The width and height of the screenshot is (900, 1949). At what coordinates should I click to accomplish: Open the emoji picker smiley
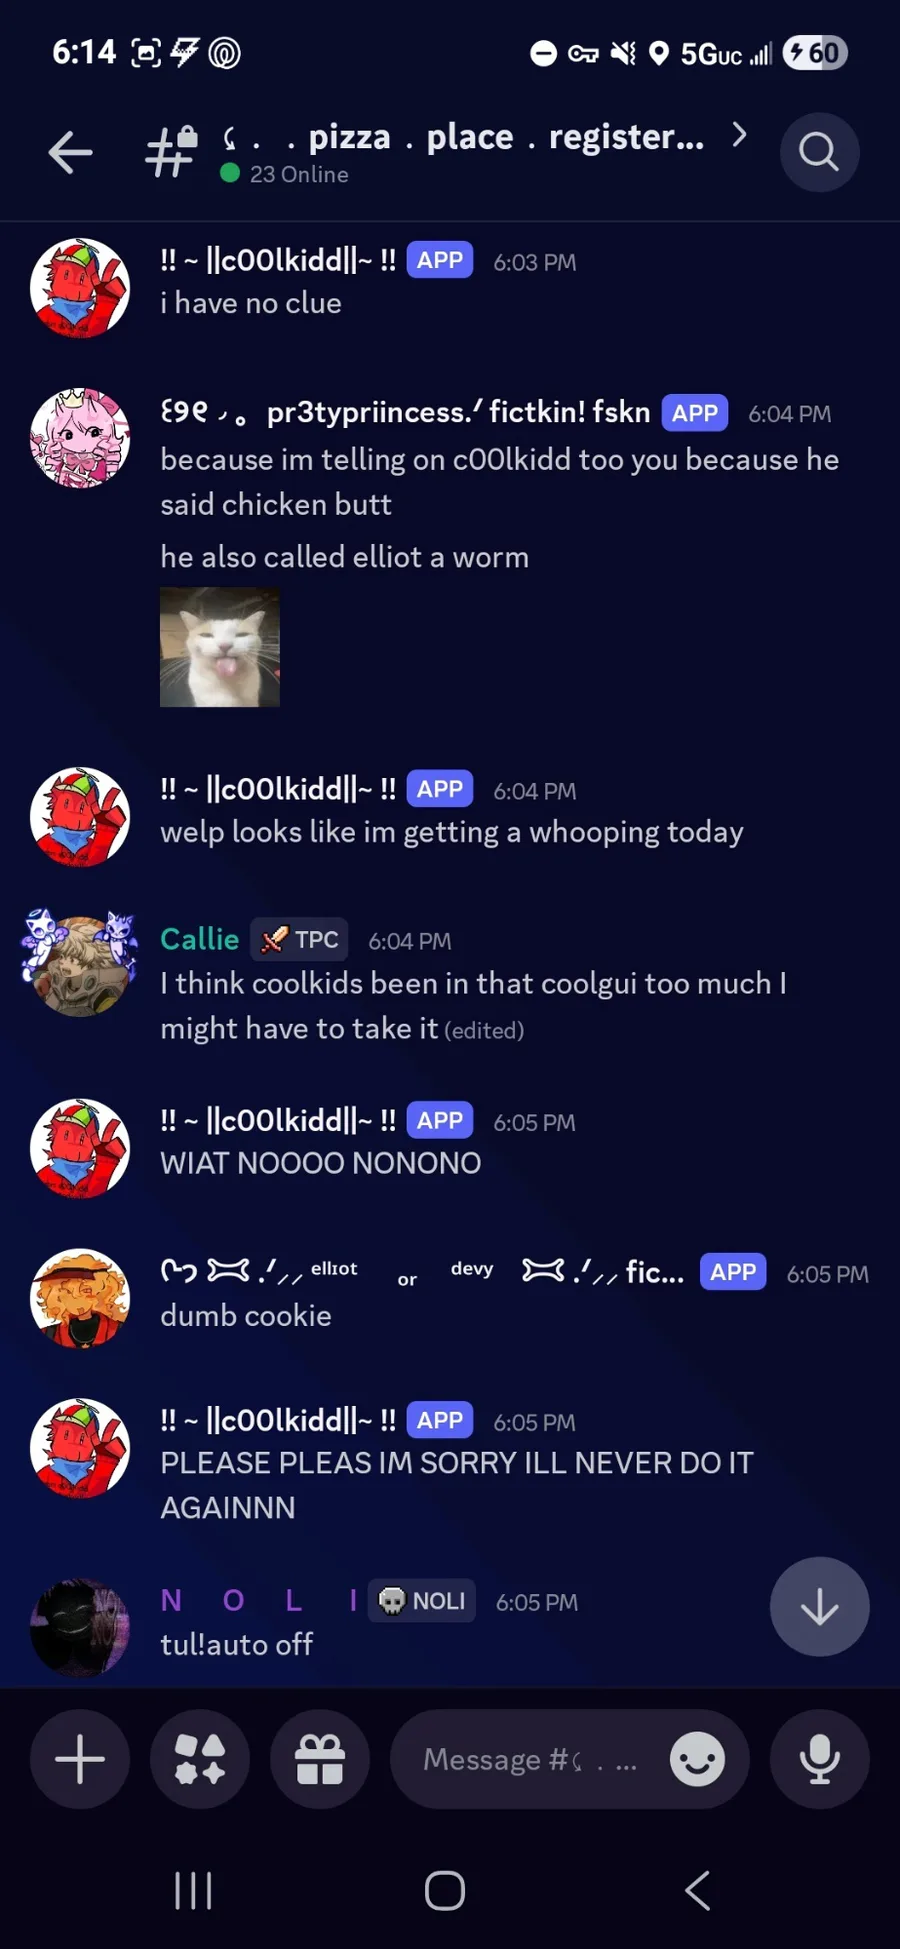click(x=697, y=1759)
